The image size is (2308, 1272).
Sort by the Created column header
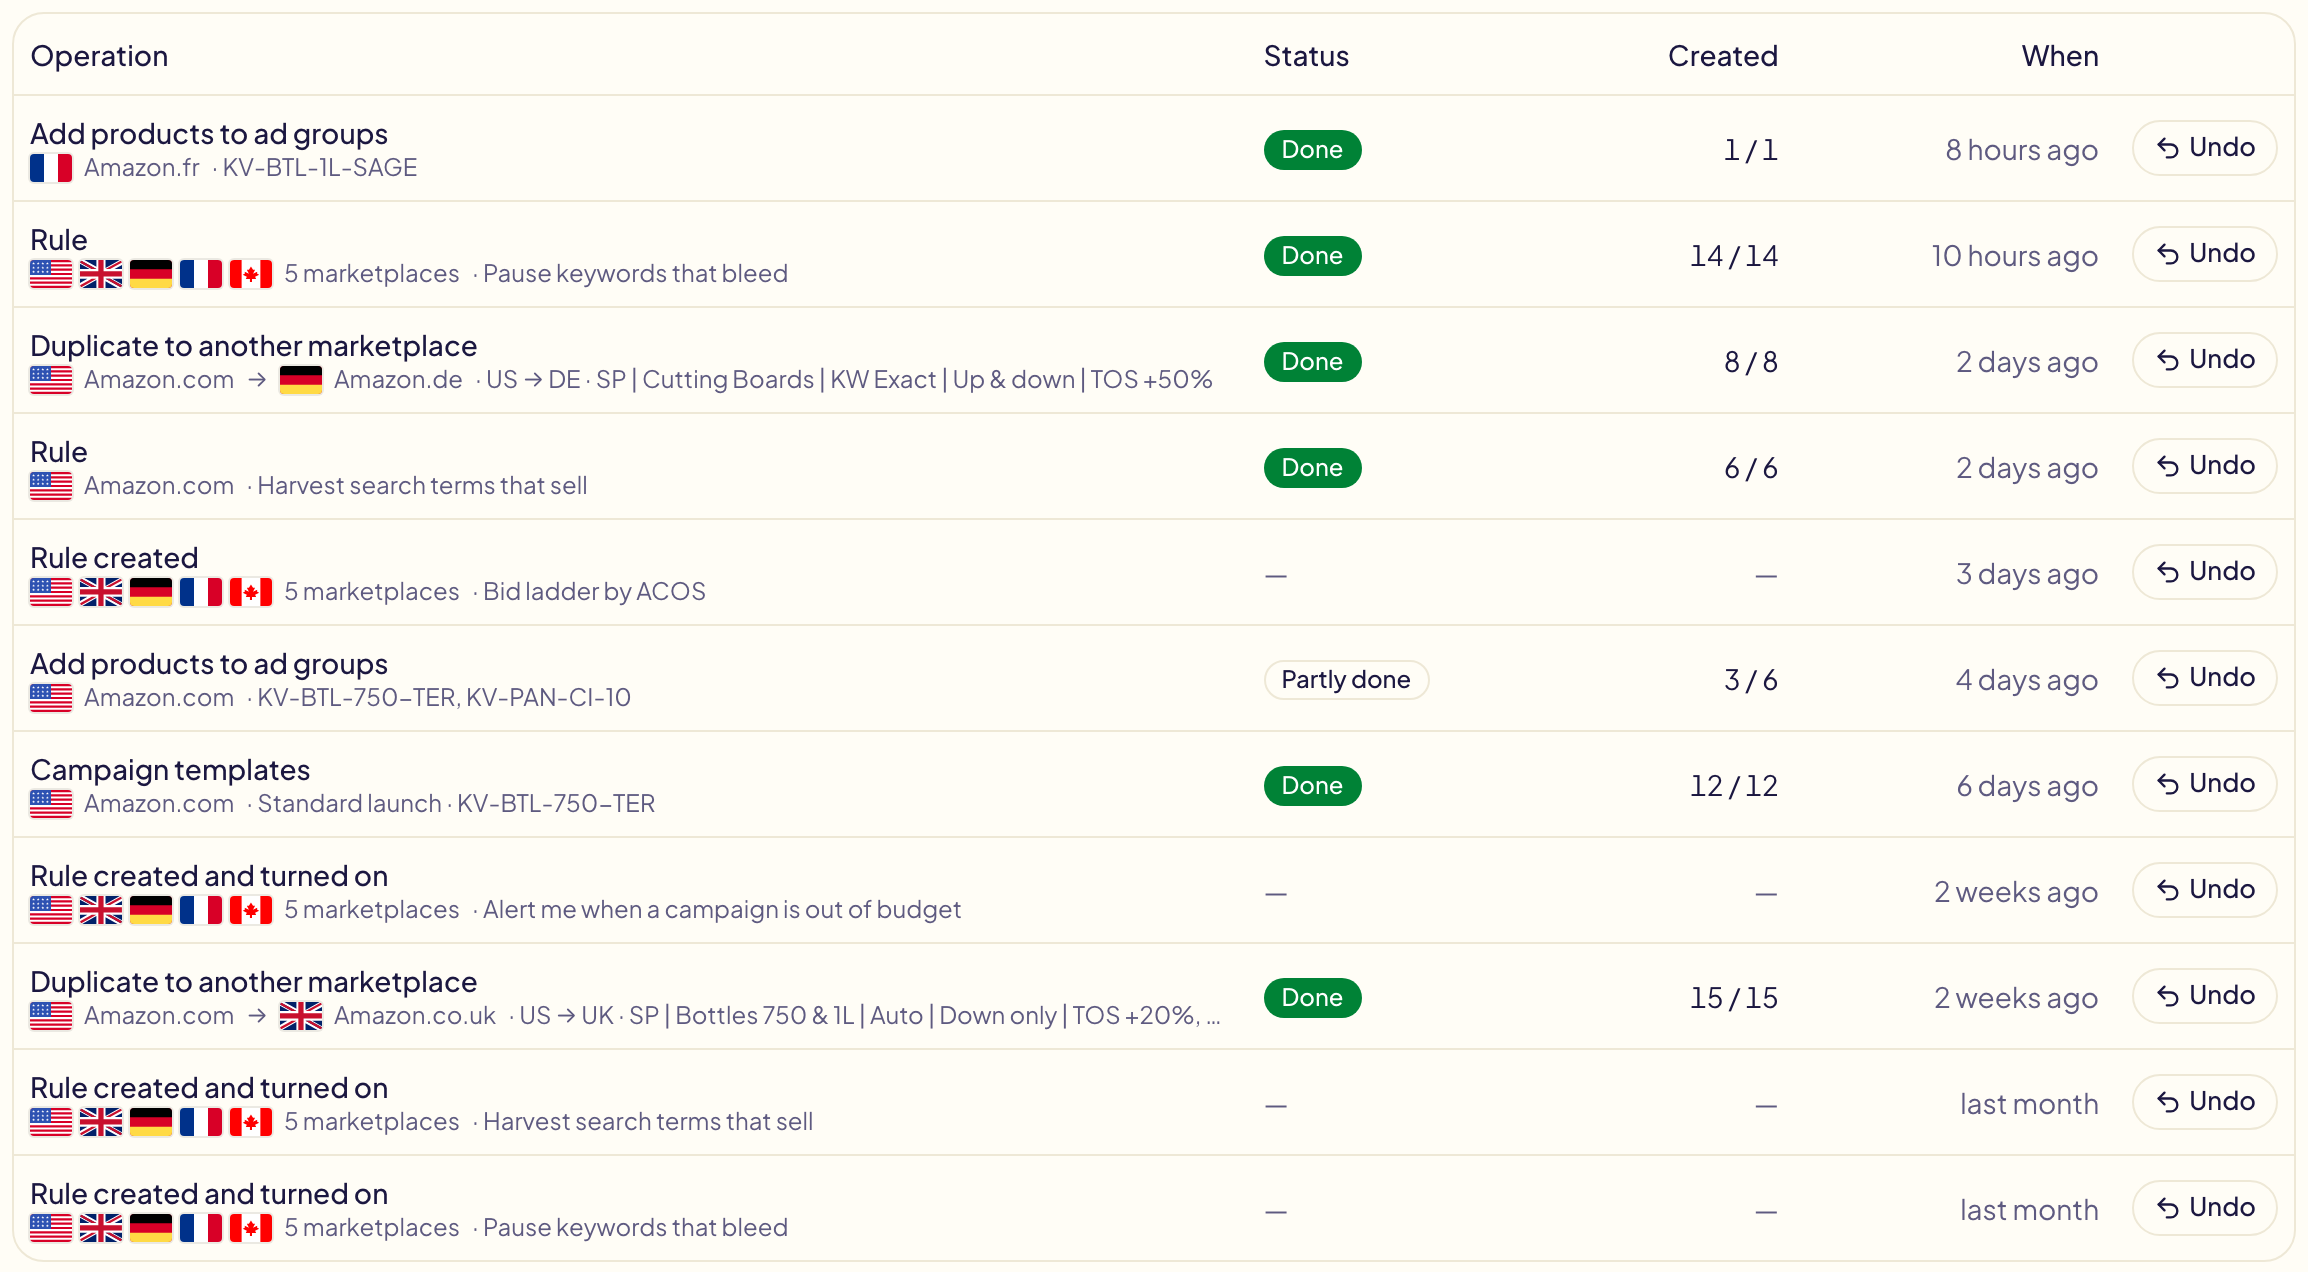point(1722,56)
